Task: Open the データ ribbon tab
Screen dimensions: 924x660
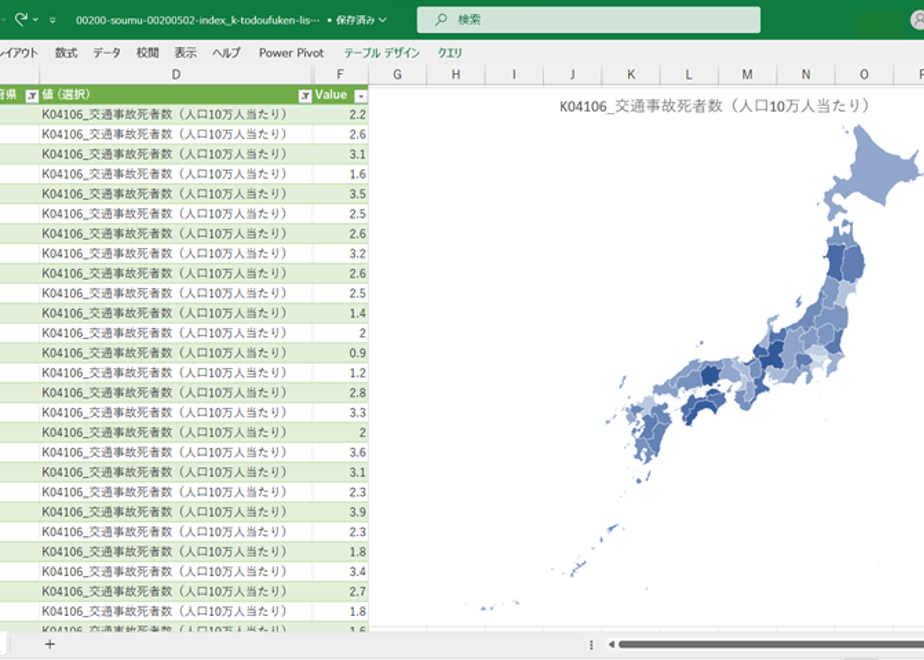Action: click(x=107, y=53)
